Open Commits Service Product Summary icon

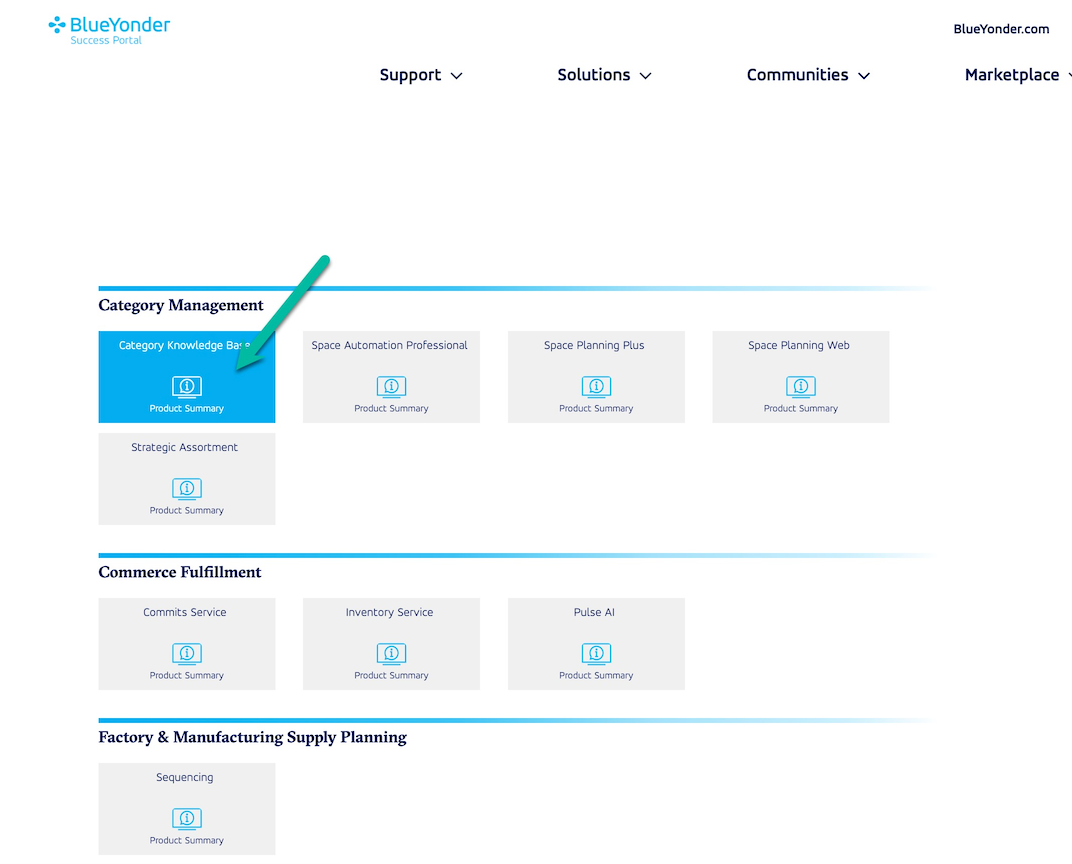(x=187, y=654)
